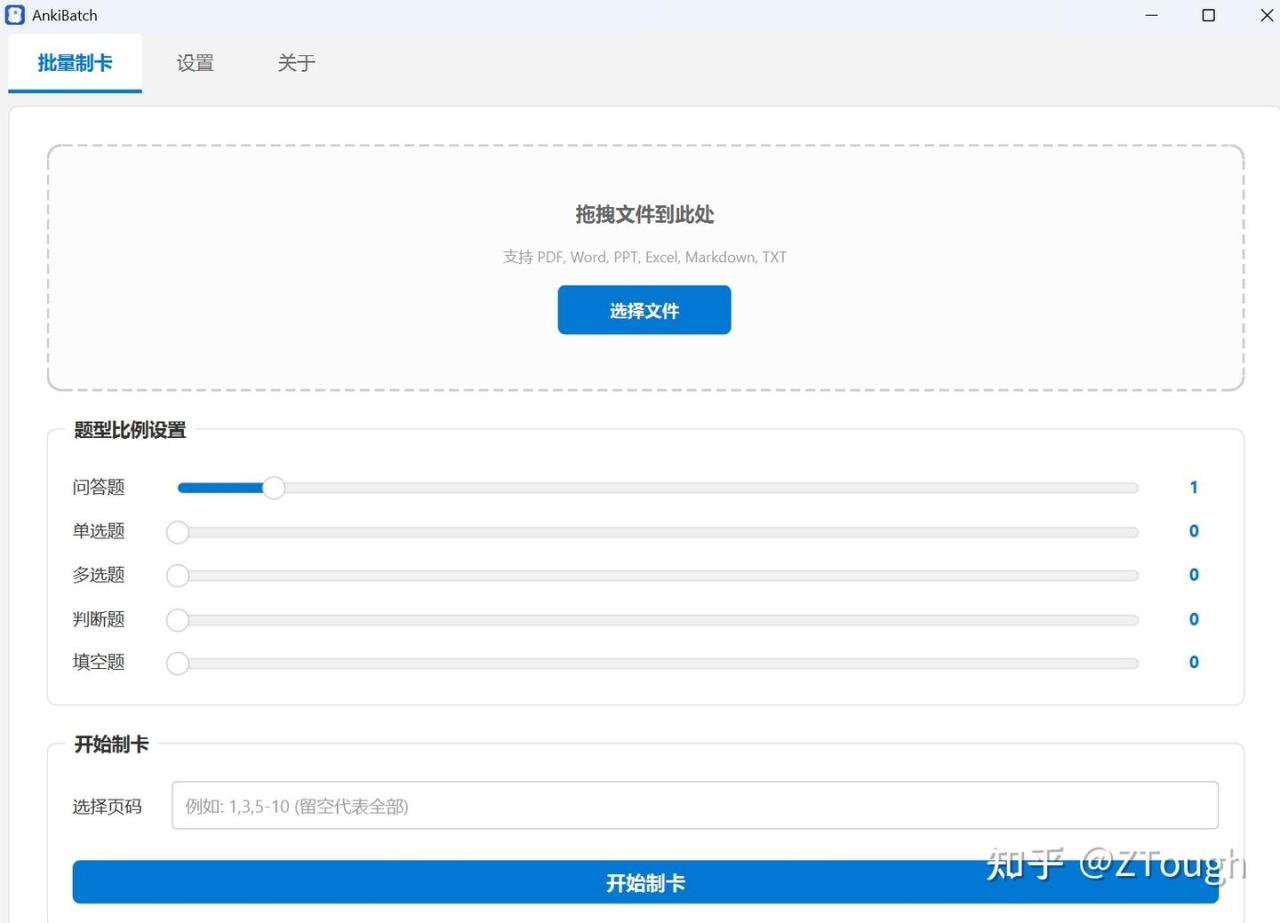Click the AnkiBatch app icon in title bar
1280x923 pixels.
pyautogui.click(x=15, y=15)
